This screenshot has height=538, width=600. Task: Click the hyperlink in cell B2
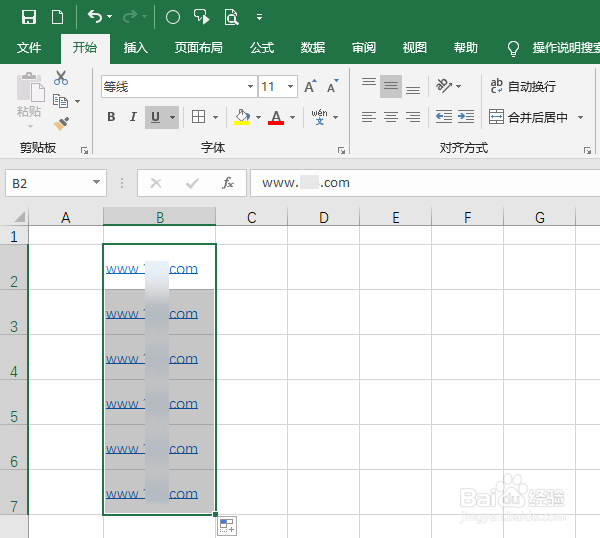coord(152,269)
